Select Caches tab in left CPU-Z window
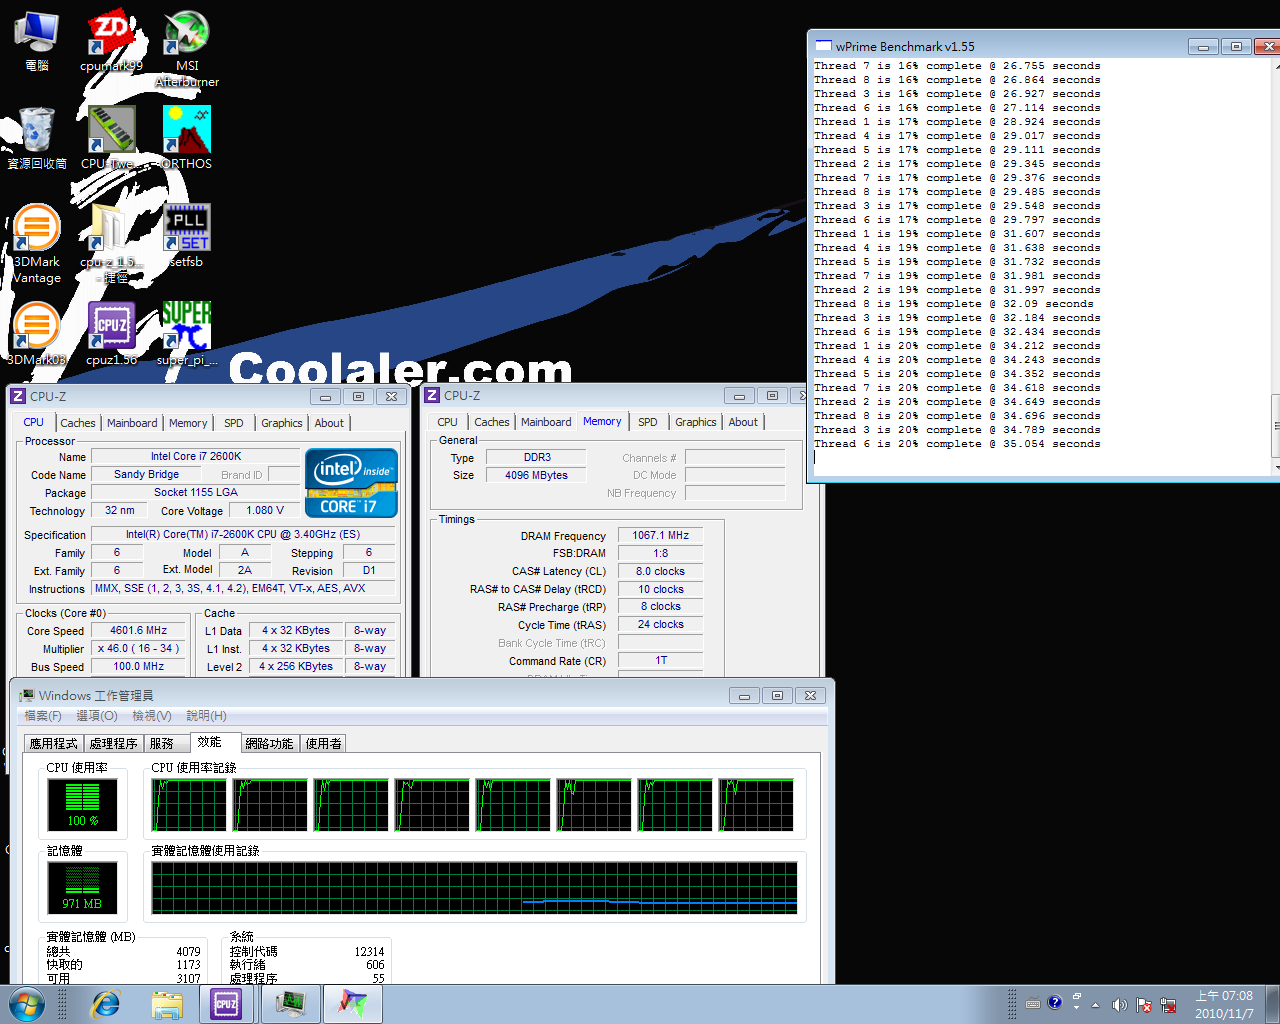This screenshot has height=1024, width=1280. (77, 423)
